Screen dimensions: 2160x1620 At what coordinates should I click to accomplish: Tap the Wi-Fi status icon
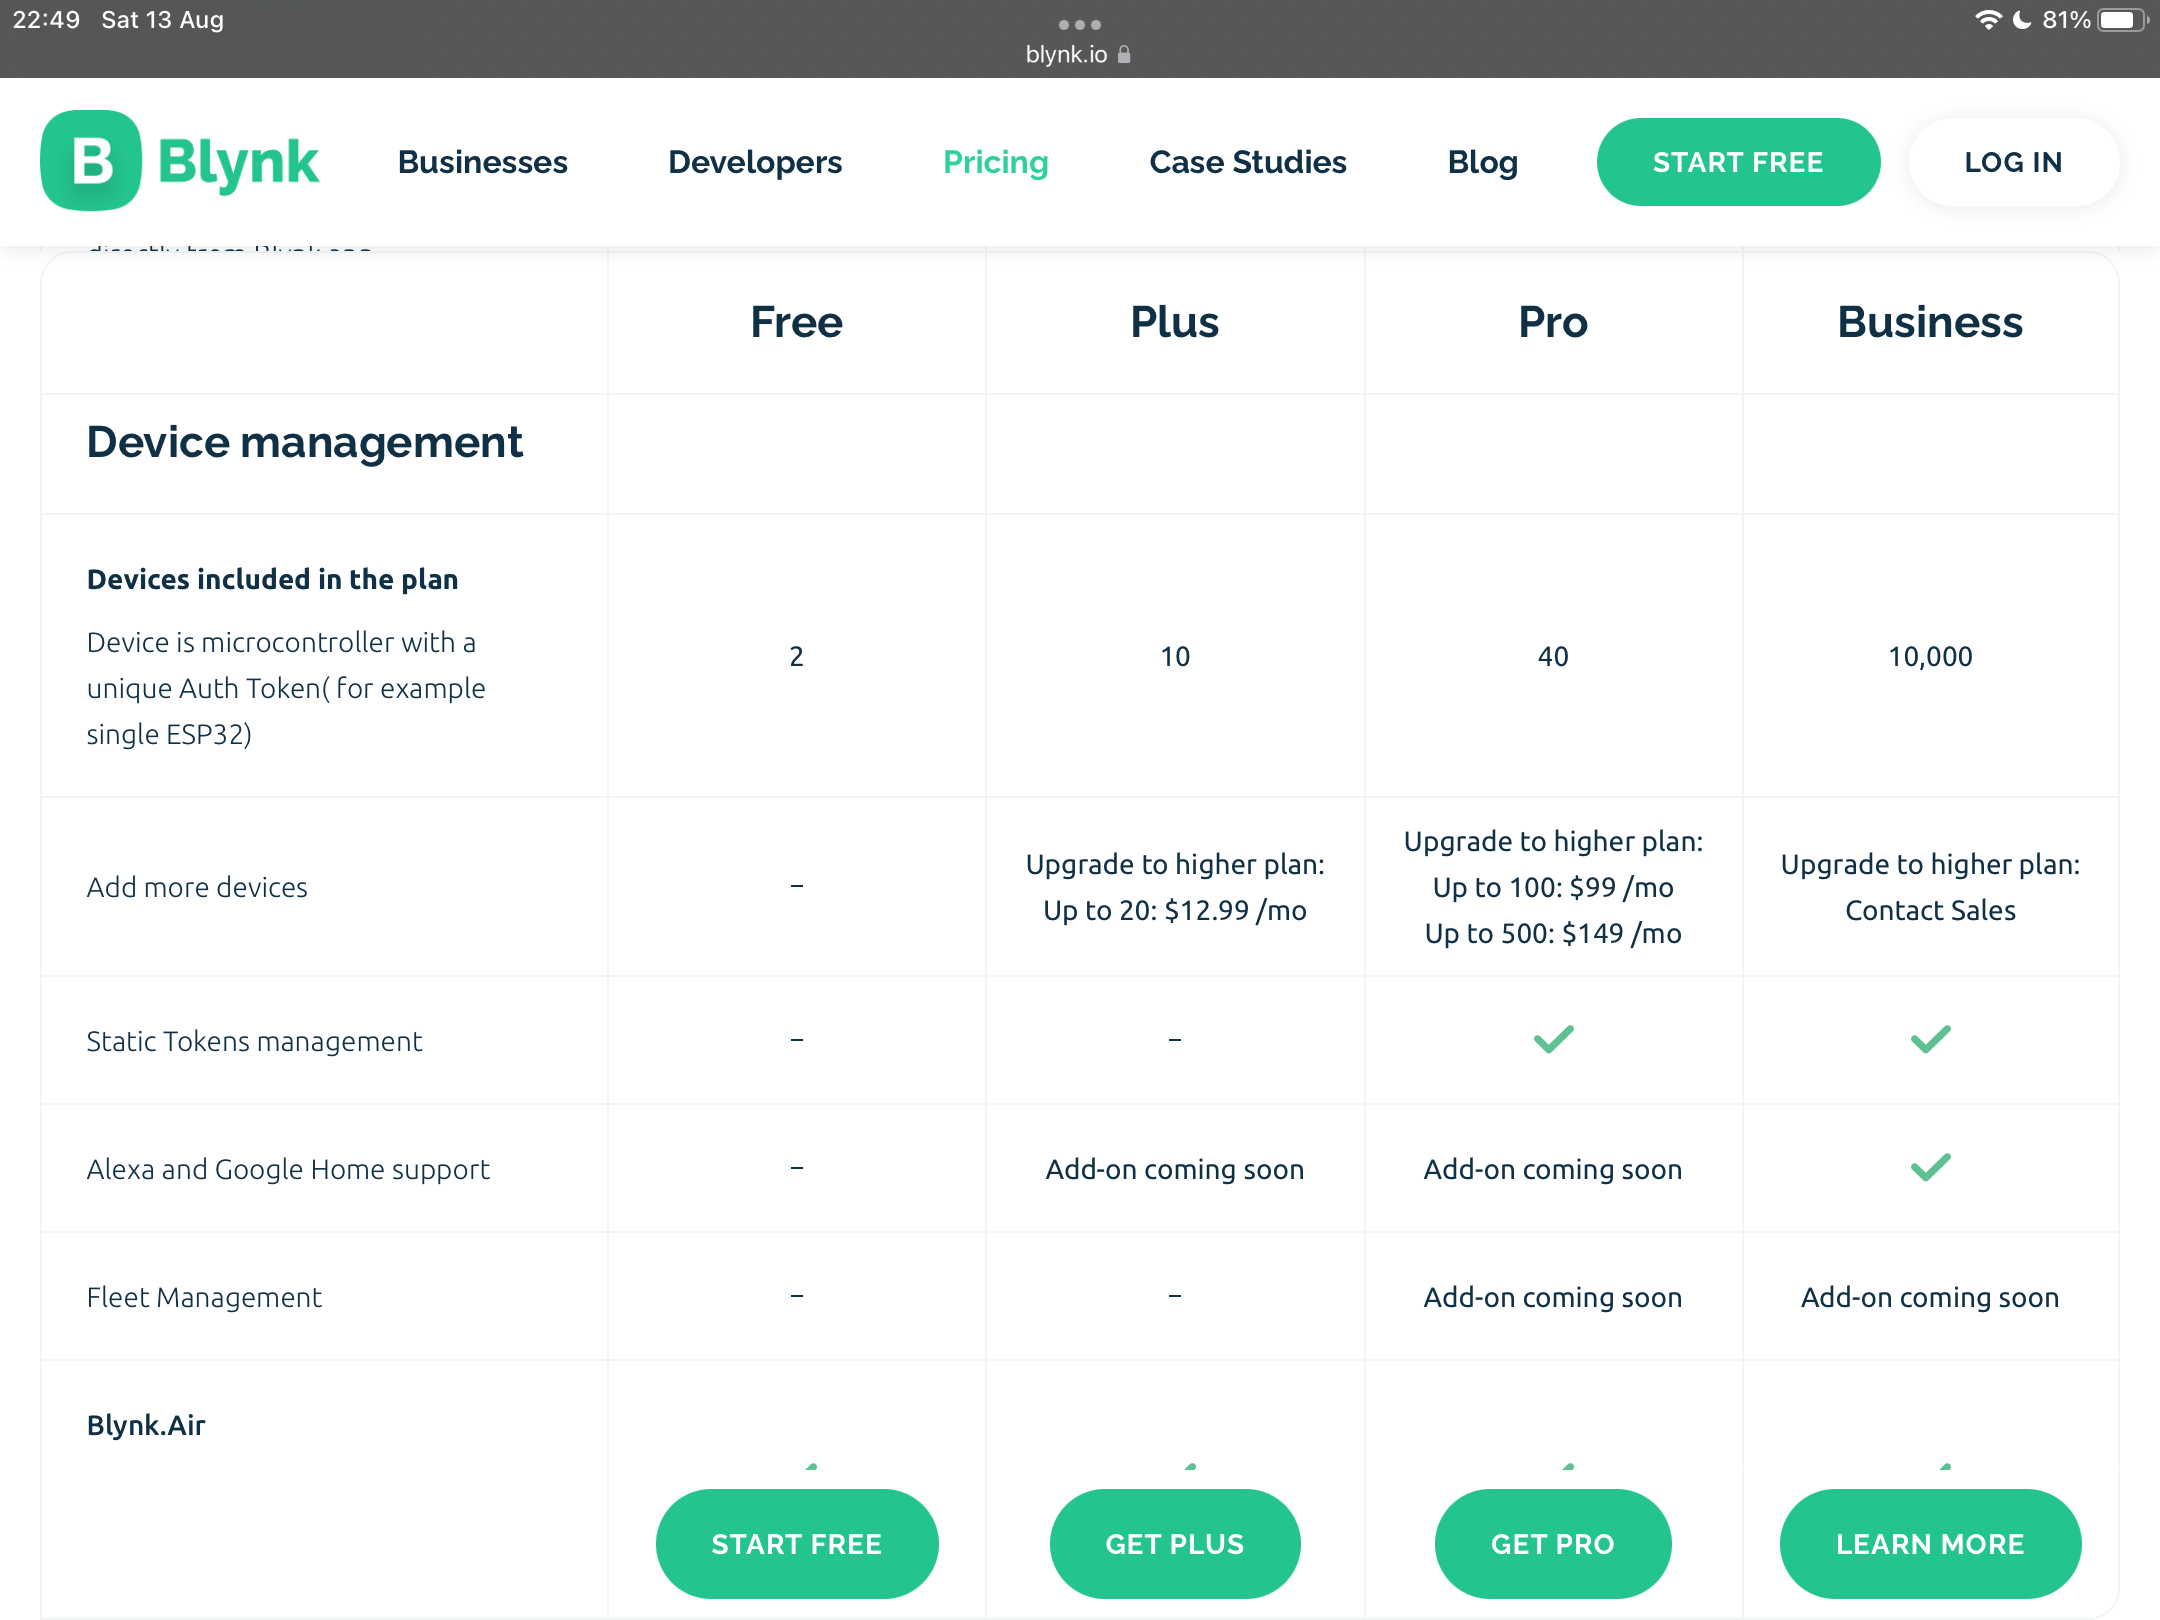(x=1988, y=20)
